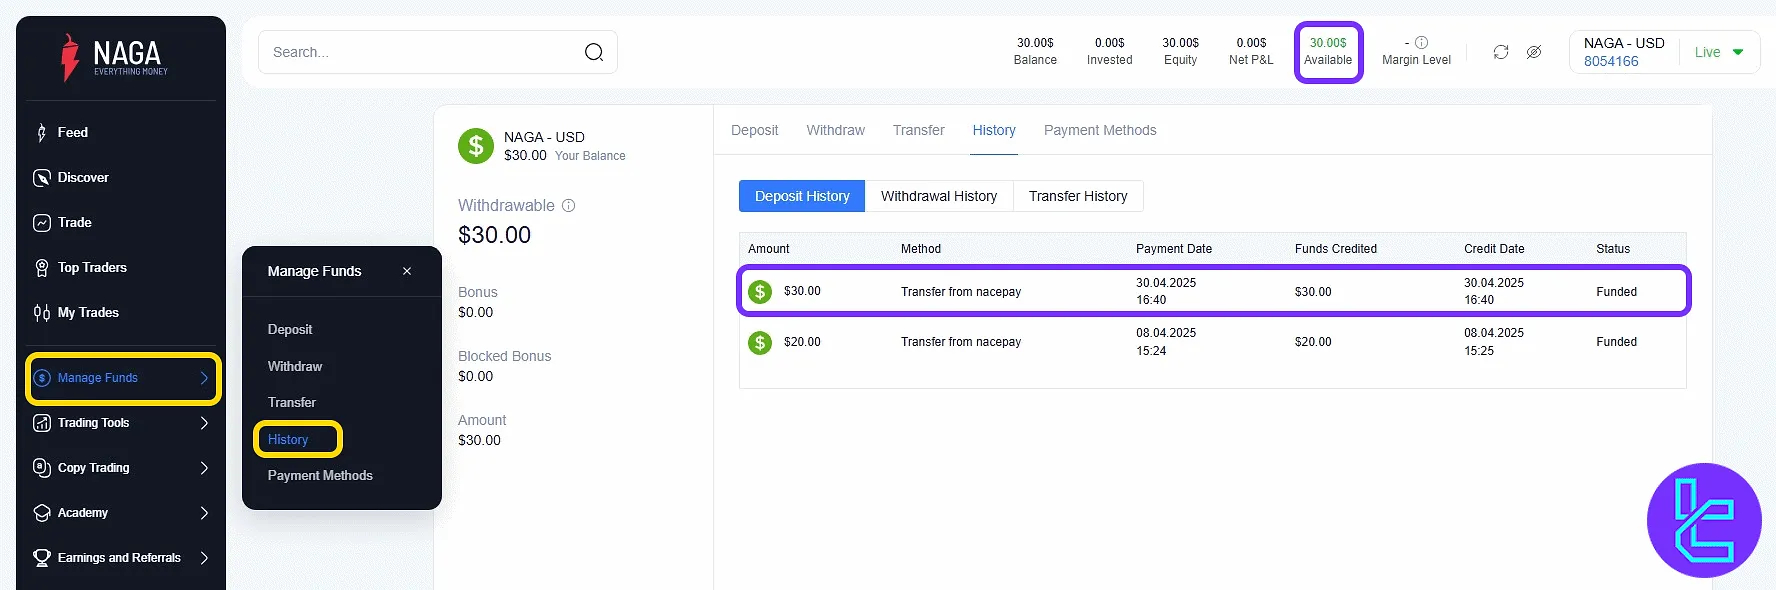Click the Withdrawable info icon

pos(569,206)
